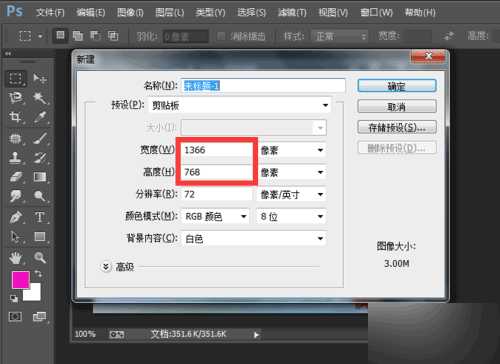Click the New Selection mode button

point(60,35)
